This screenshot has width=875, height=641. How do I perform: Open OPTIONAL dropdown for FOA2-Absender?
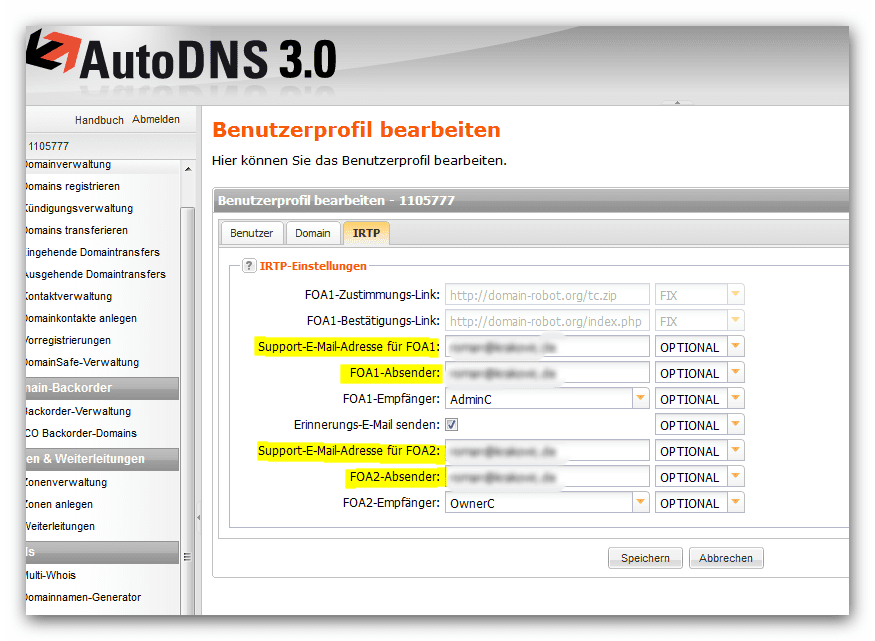[x=735, y=476]
